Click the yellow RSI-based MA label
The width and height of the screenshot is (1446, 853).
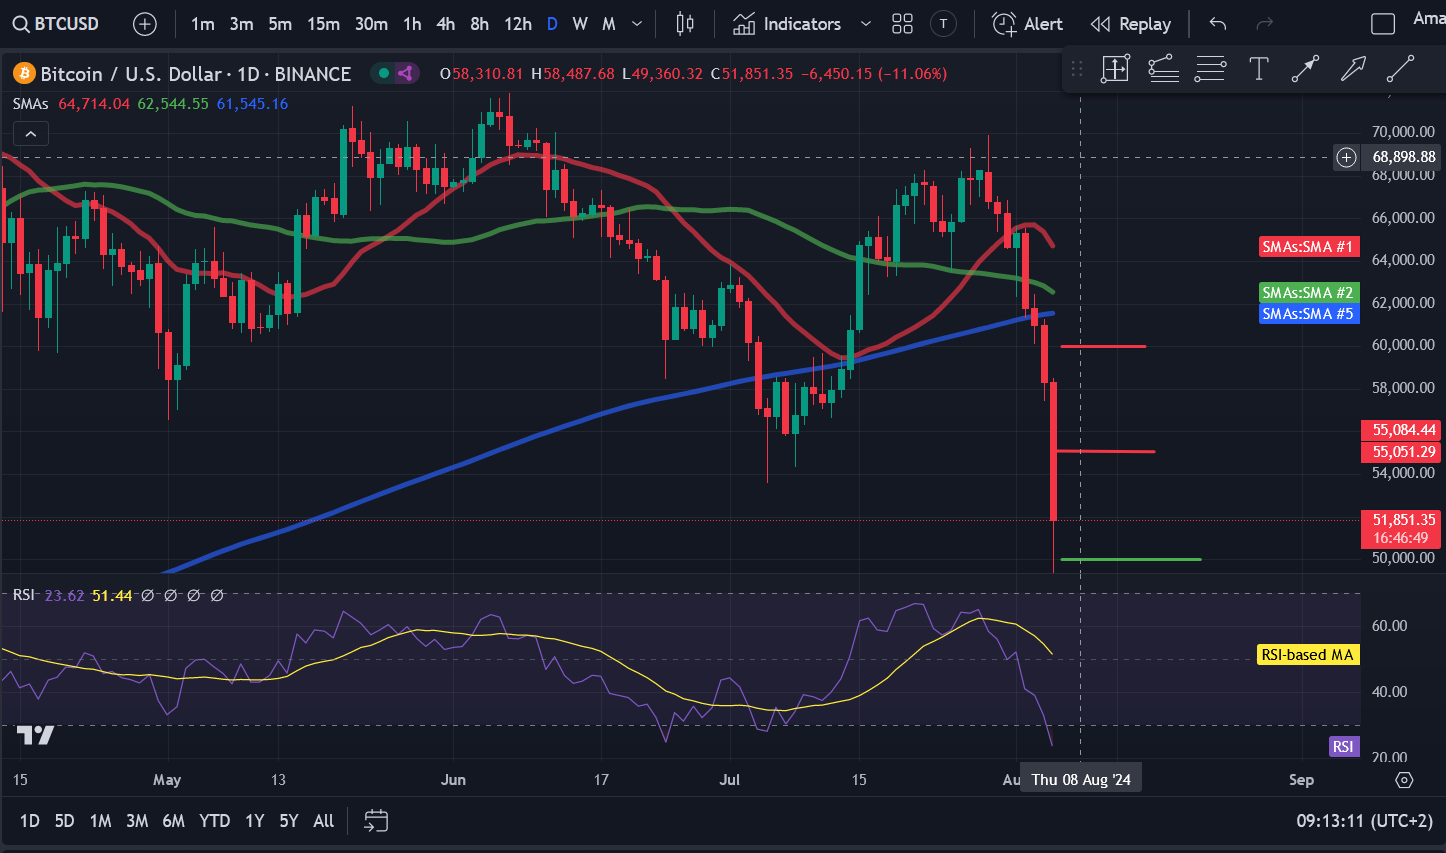point(1308,655)
